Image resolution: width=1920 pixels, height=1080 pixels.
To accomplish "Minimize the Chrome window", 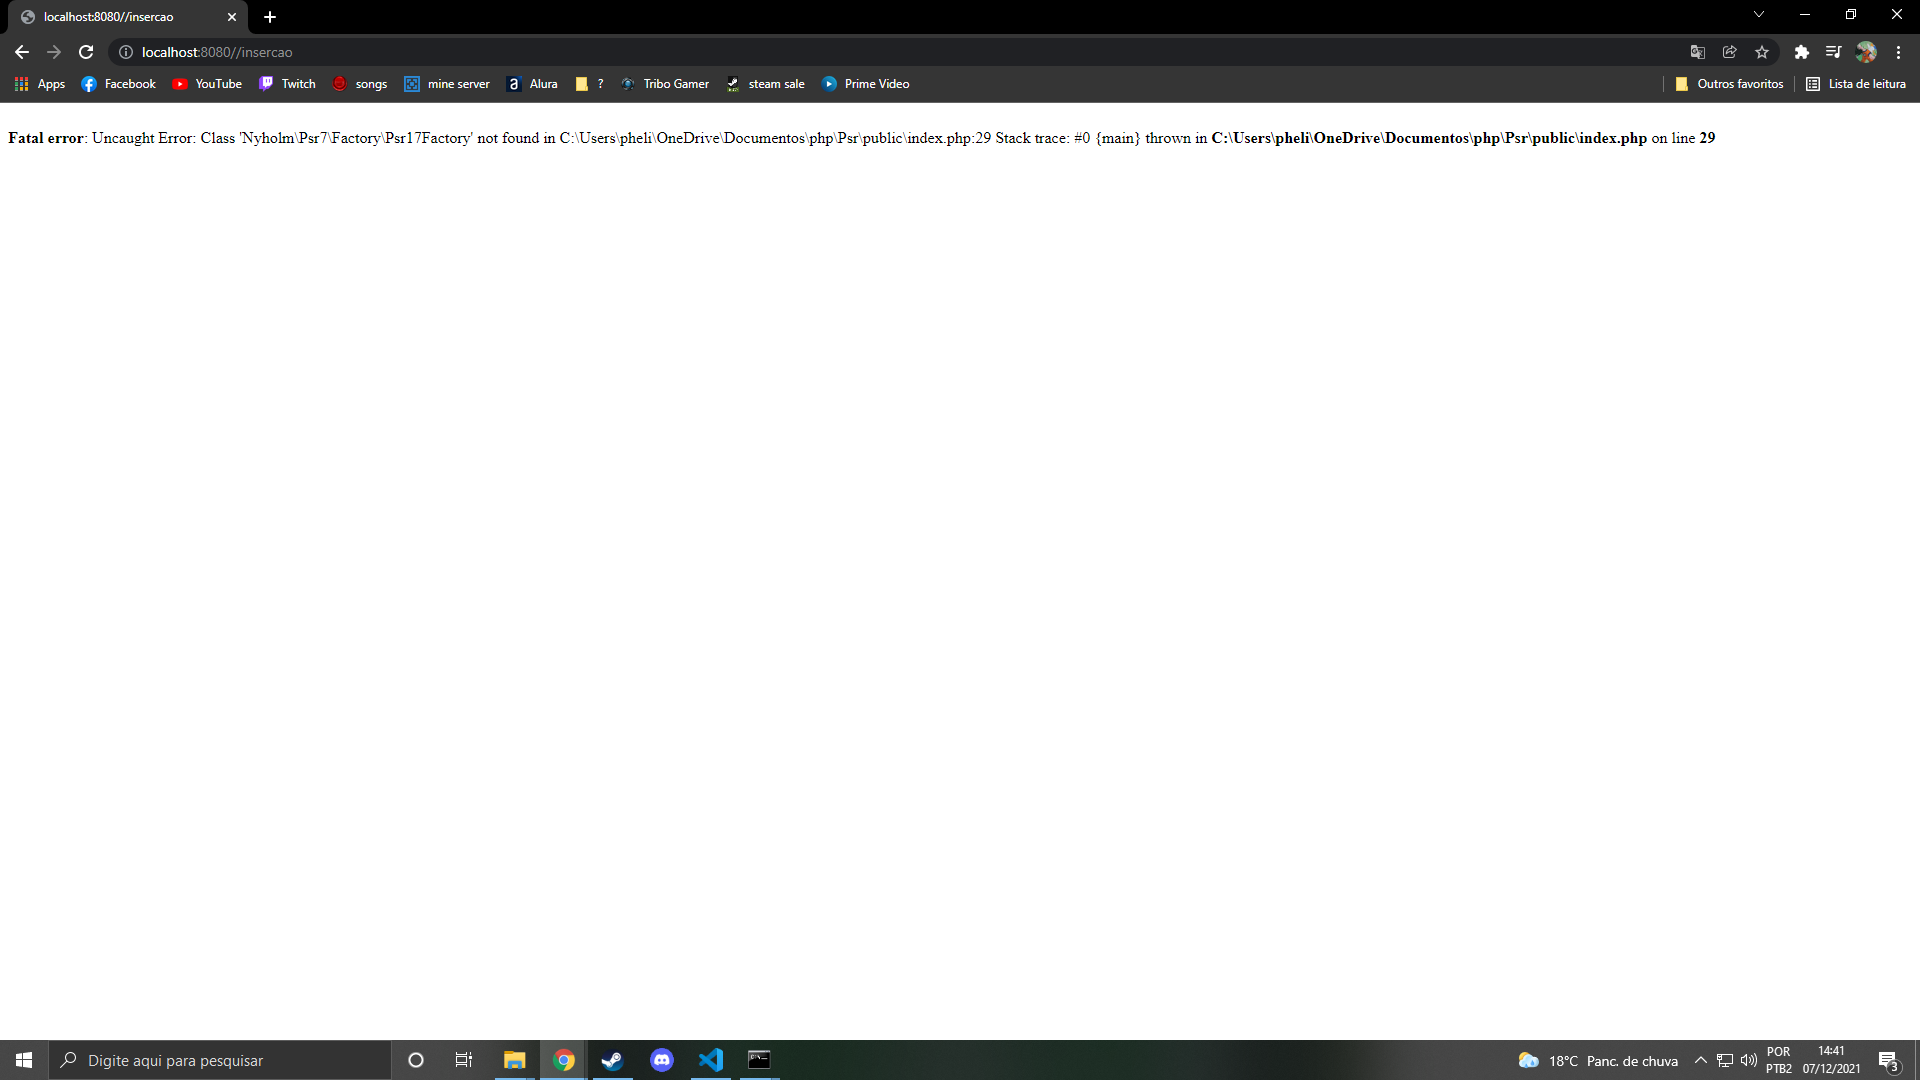I will click(x=1805, y=14).
